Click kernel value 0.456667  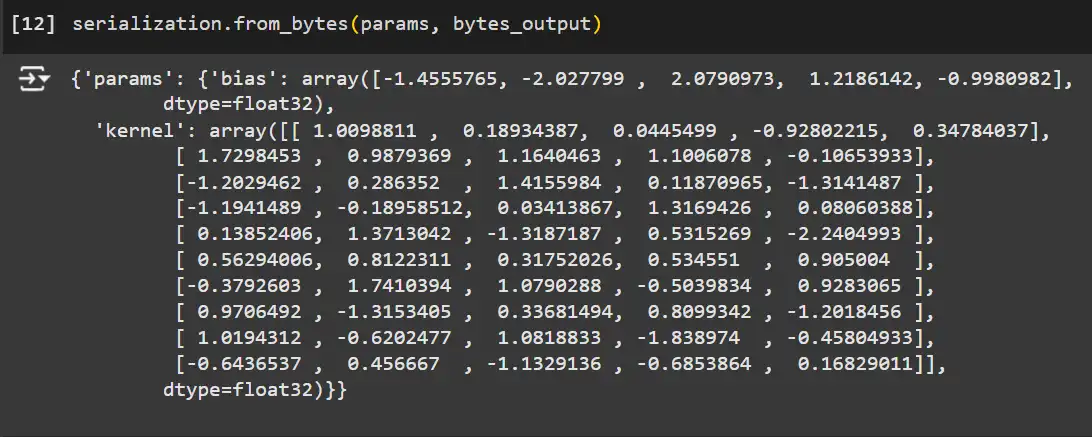pos(394,364)
